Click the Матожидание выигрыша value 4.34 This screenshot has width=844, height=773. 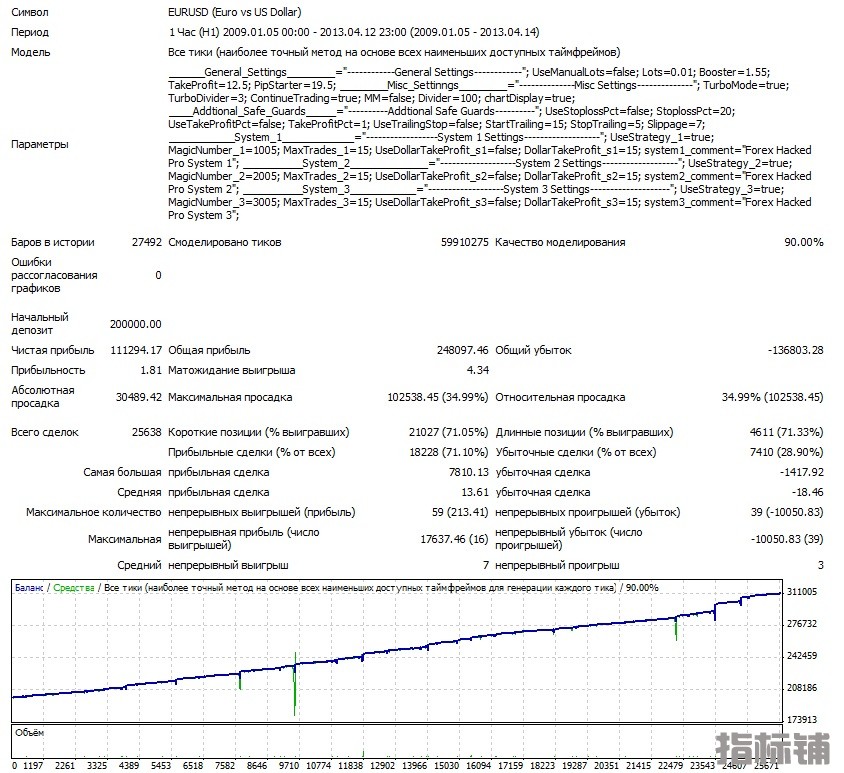click(477, 370)
